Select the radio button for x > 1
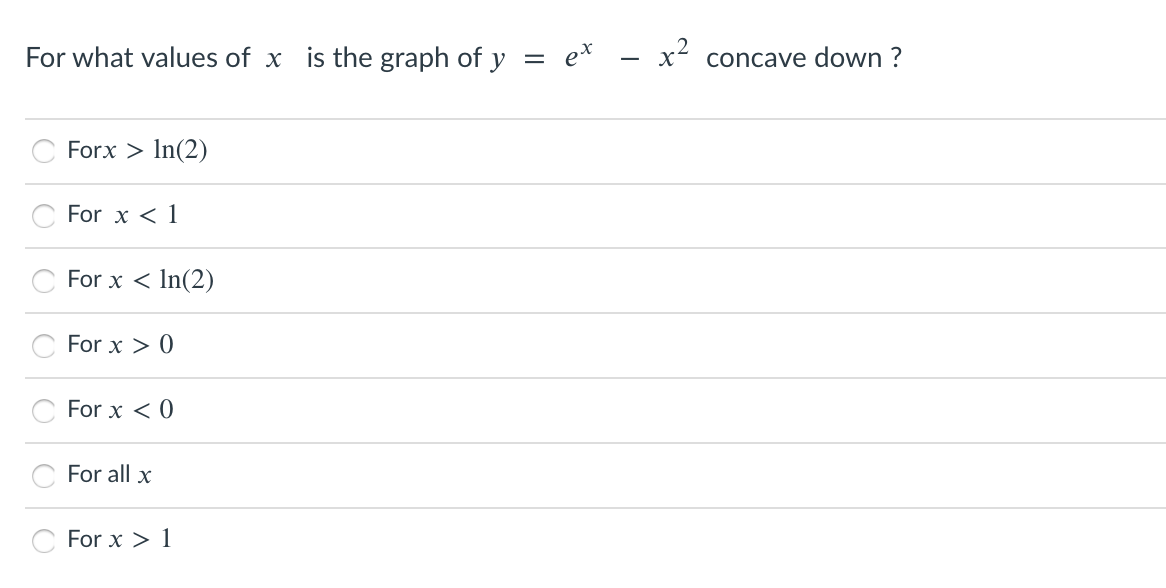The height and width of the screenshot is (588, 1166). pos(43,540)
